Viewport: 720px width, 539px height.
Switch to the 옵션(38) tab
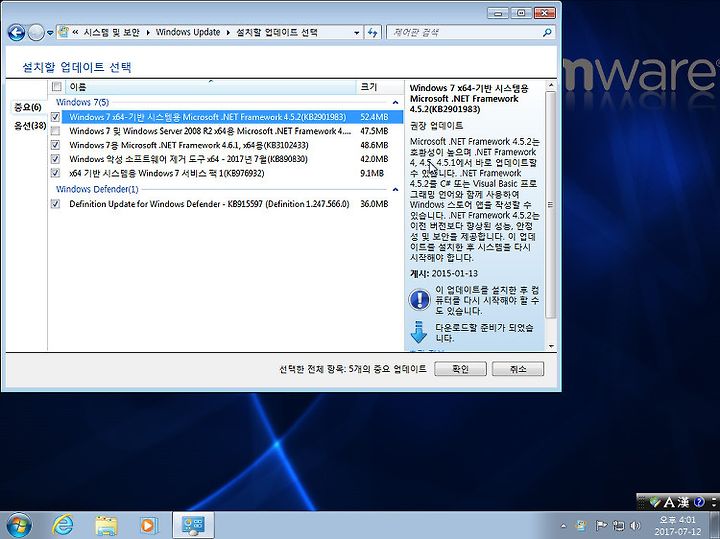click(x=29, y=125)
